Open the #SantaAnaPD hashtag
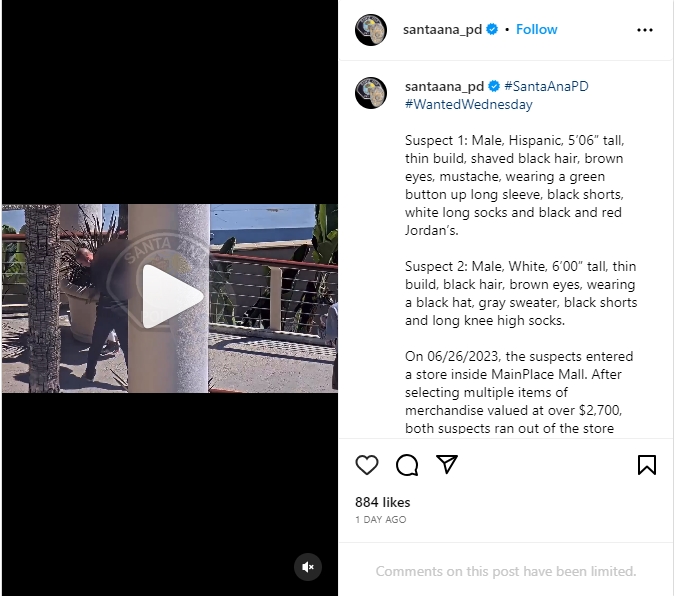The height and width of the screenshot is (596, 676). (546, 86)
